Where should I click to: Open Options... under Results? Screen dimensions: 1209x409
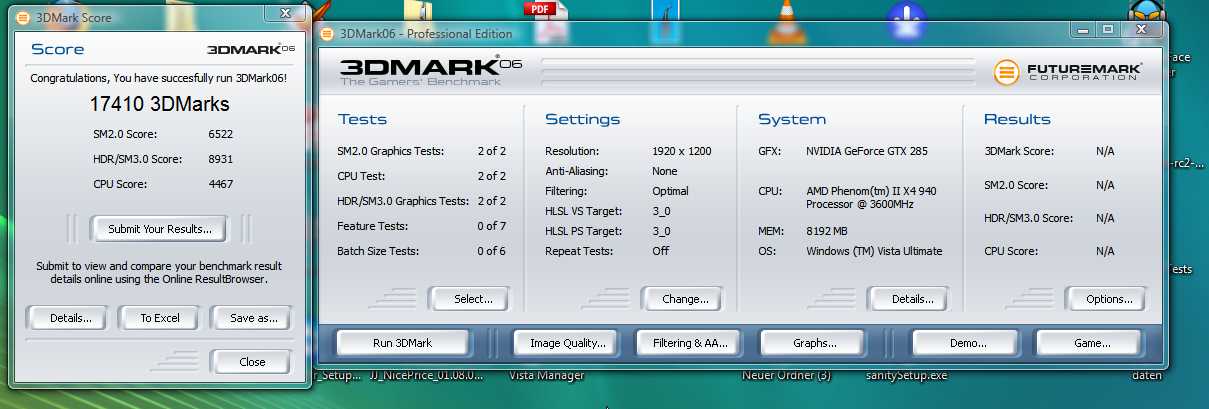[1104, 298]
